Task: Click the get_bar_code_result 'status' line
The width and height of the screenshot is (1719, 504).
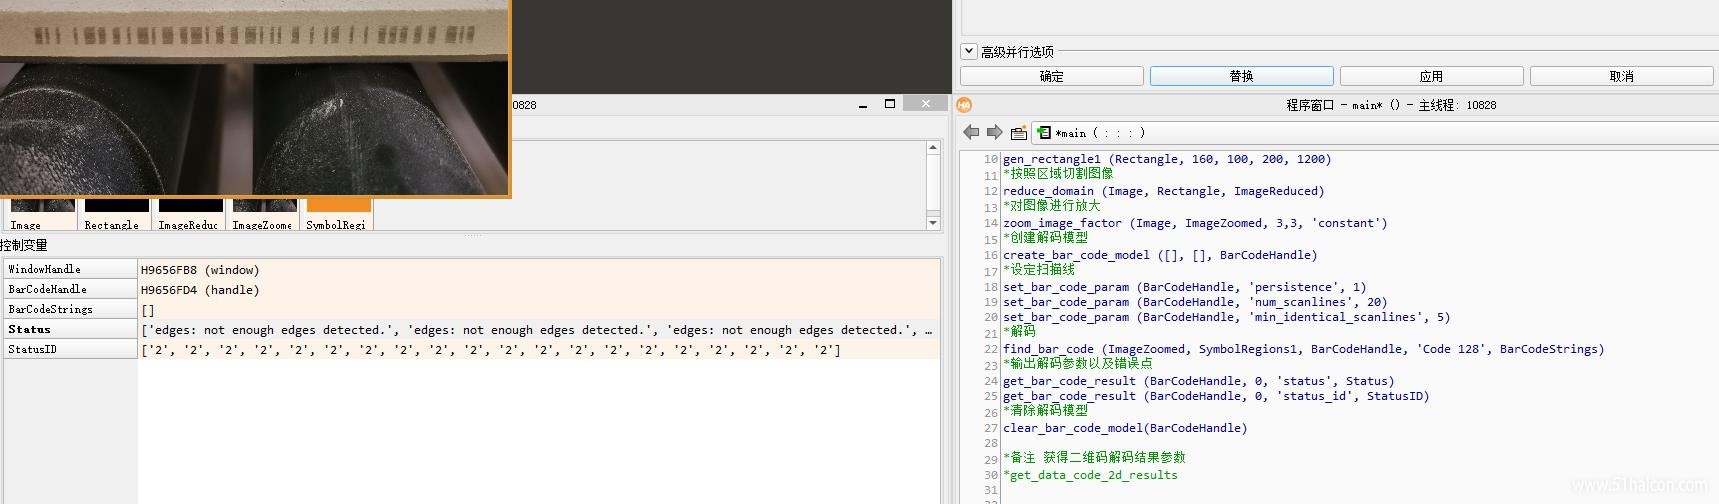Action: (x=1198, y=381)
